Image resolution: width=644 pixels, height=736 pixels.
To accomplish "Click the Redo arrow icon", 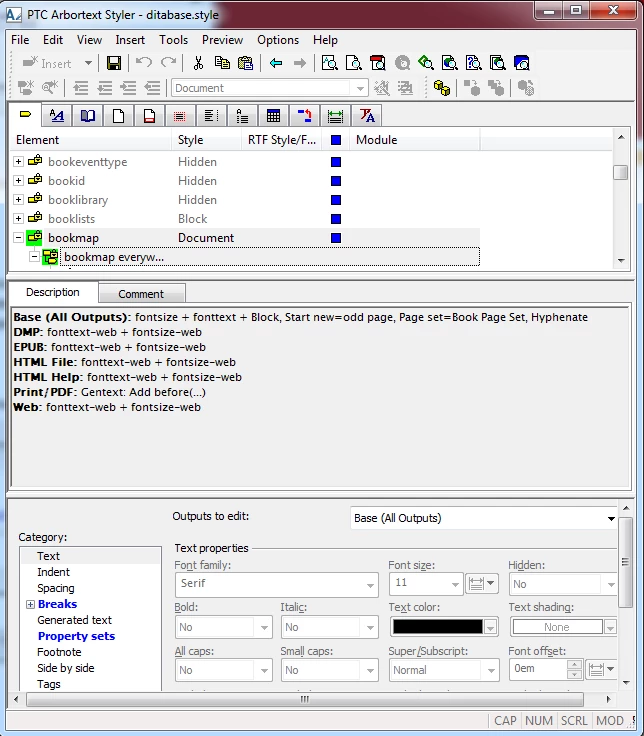I will tap(168, 62).
